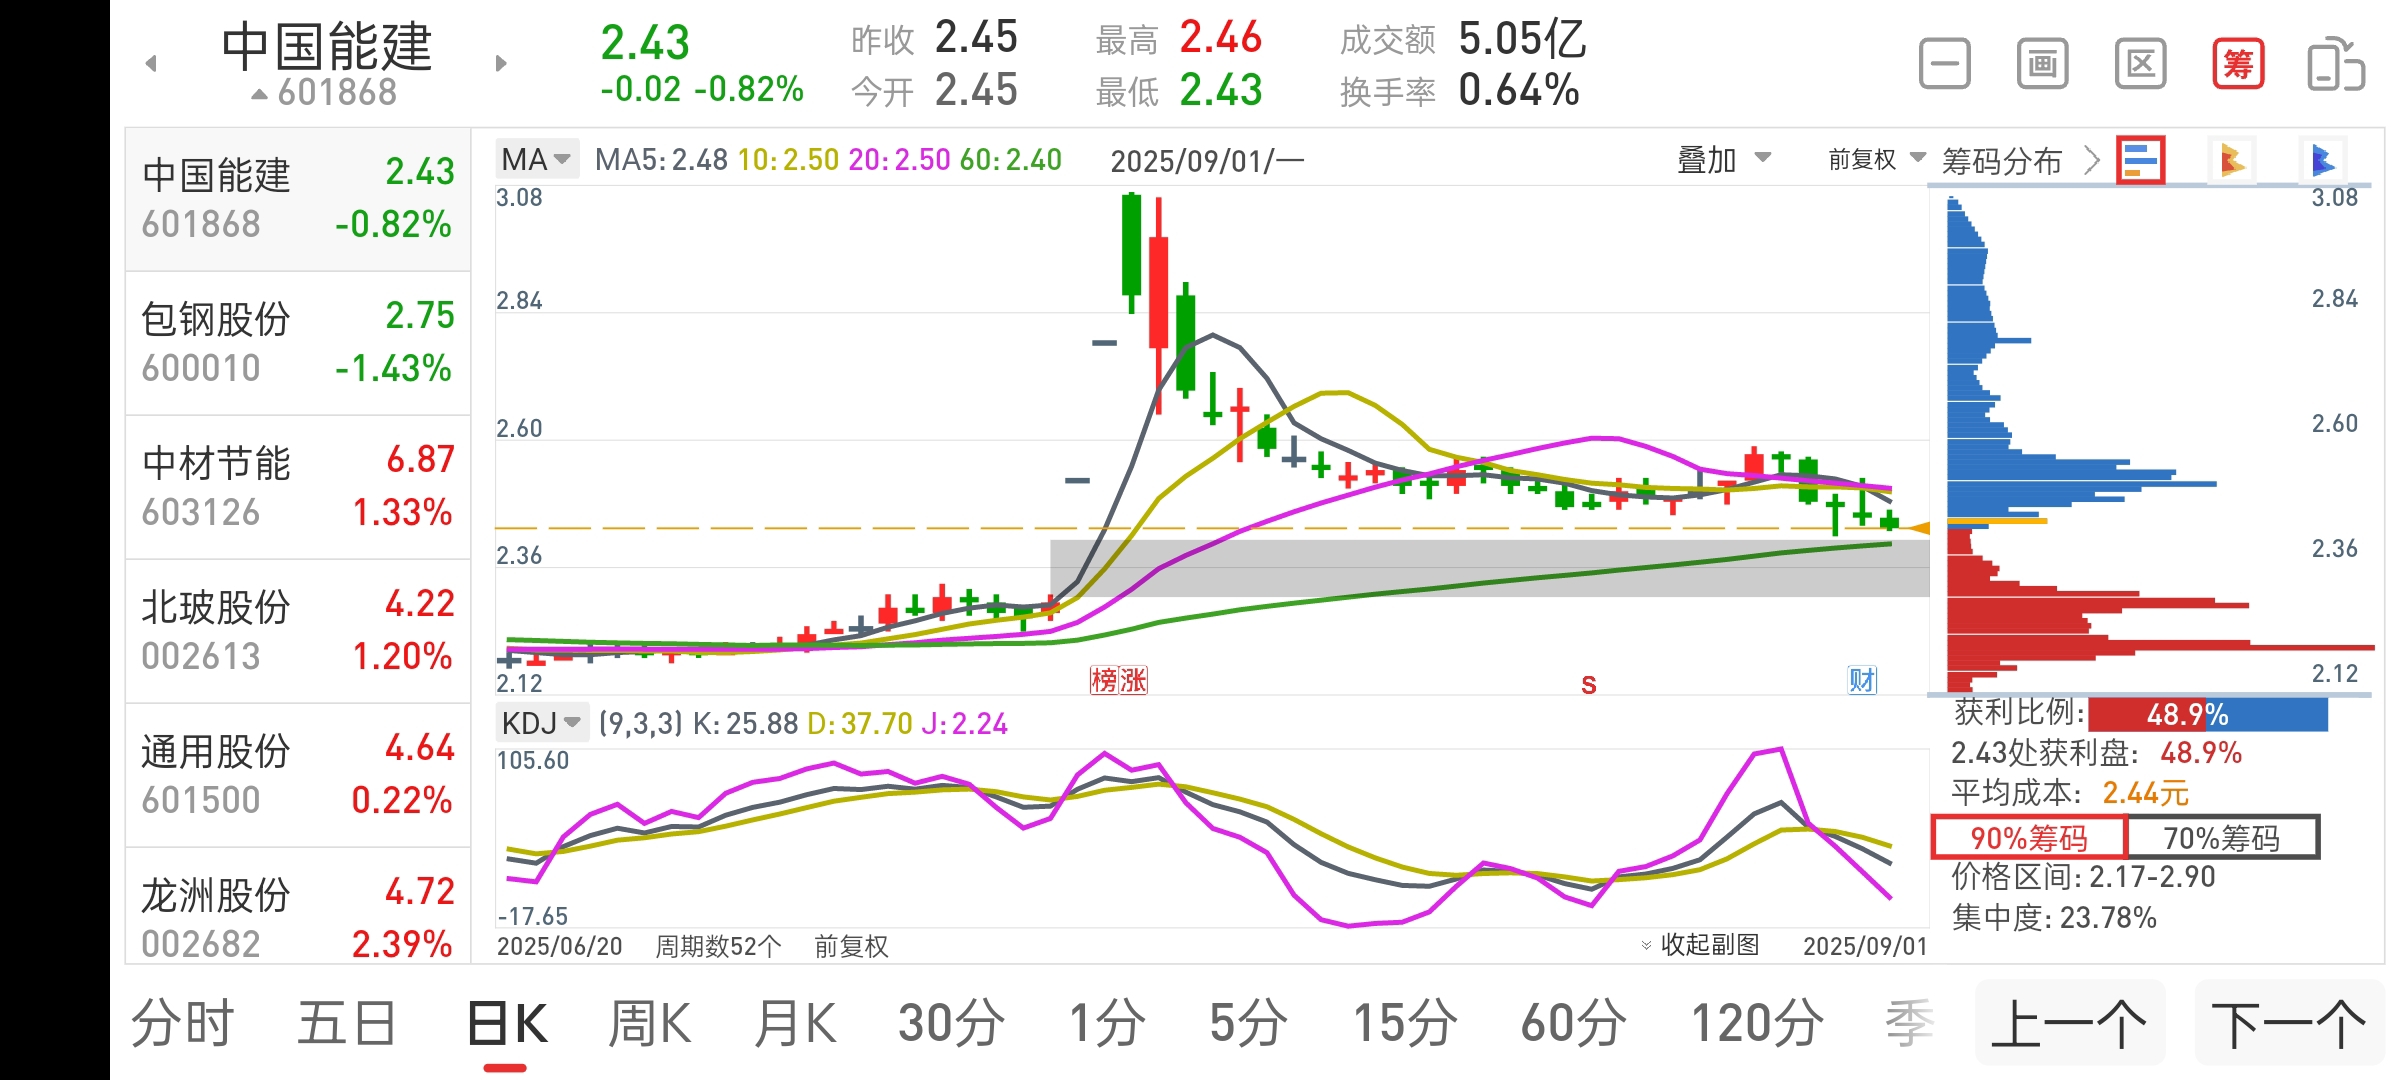
Task: Switch to 季 tab
Action: pos(1909,1024)
